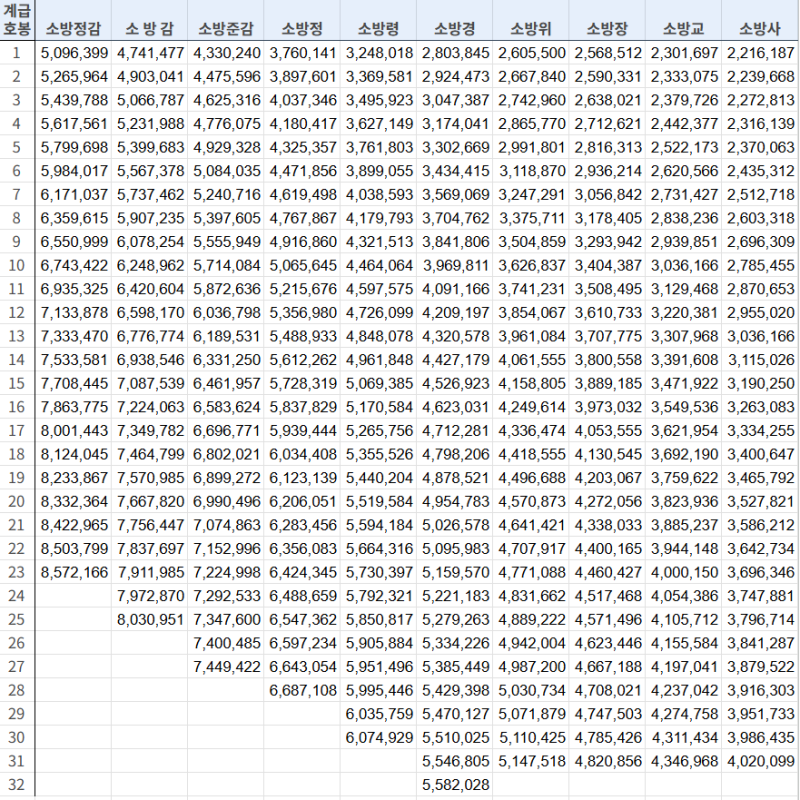The image size is (800, 800).
Task: Click the cell with value 2,991,801
Action: point(531,147)
